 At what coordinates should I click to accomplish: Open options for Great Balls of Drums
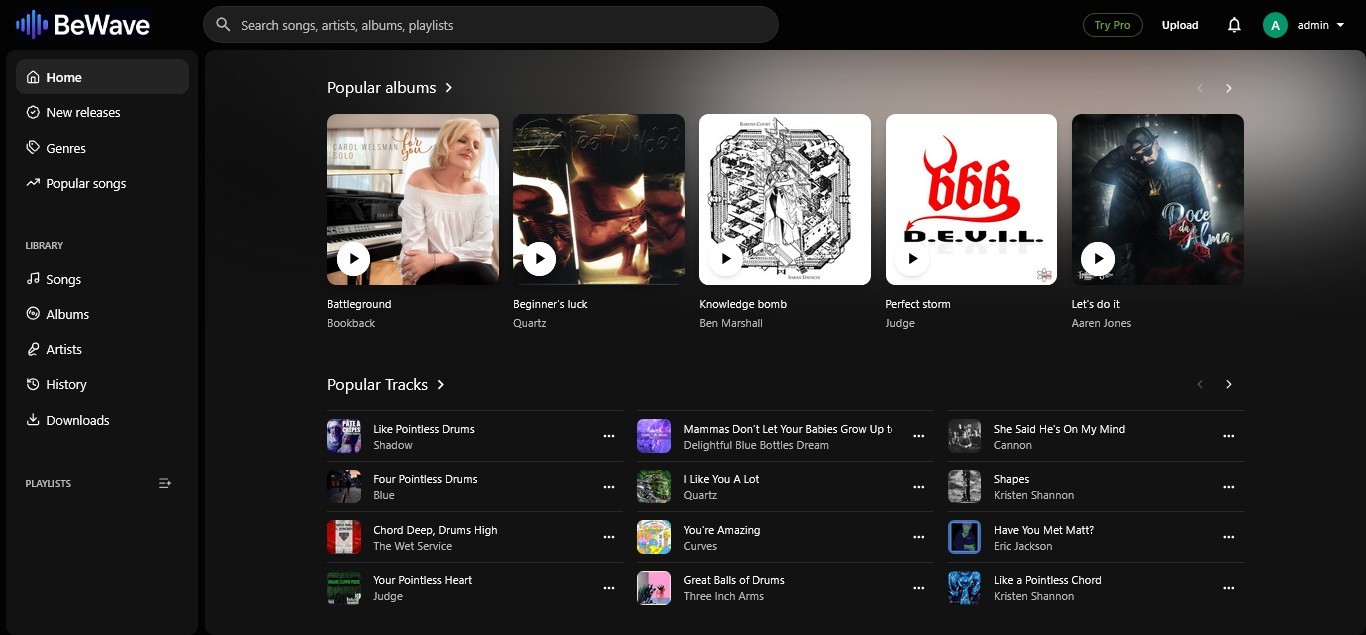tap(919, 588)
